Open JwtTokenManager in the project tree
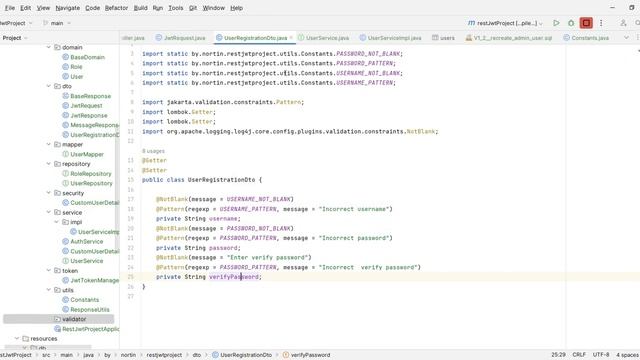The width and height of the screenshot is (640, 360). [91, 280]
